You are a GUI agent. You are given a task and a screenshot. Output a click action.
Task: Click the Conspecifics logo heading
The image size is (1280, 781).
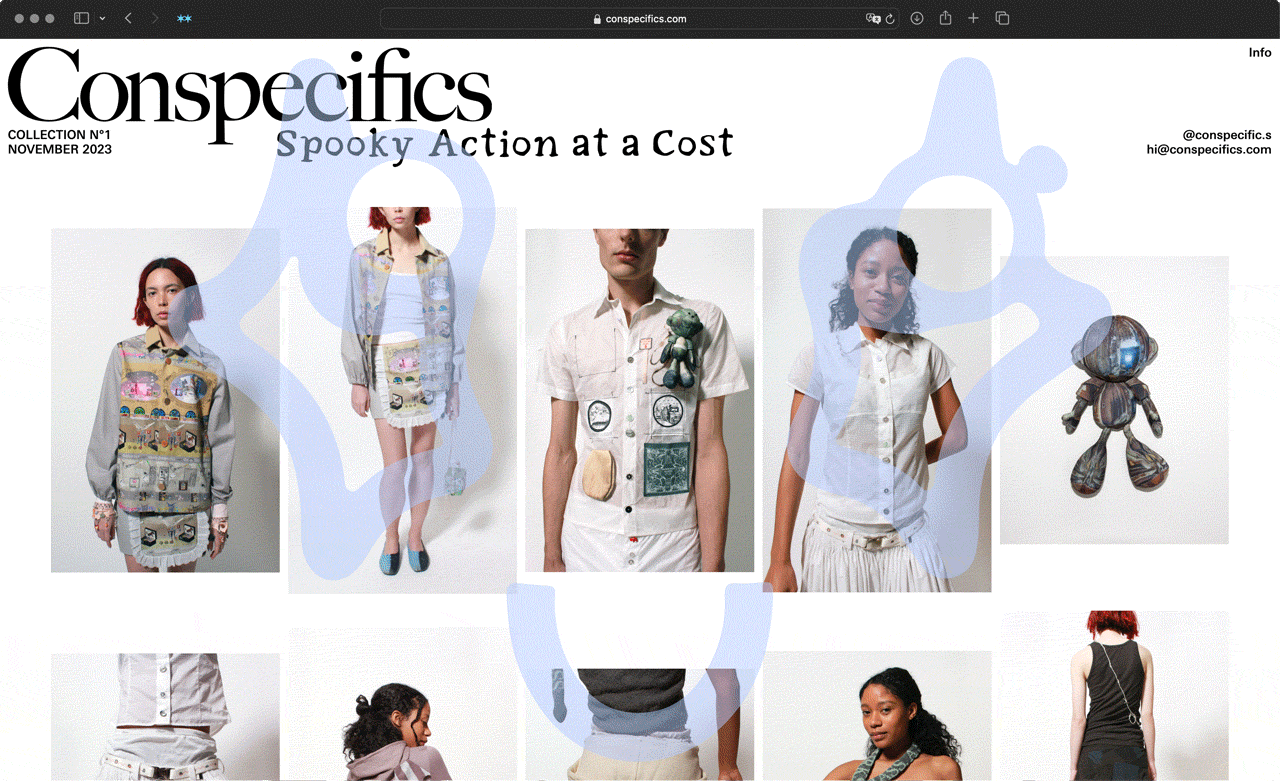250,95
